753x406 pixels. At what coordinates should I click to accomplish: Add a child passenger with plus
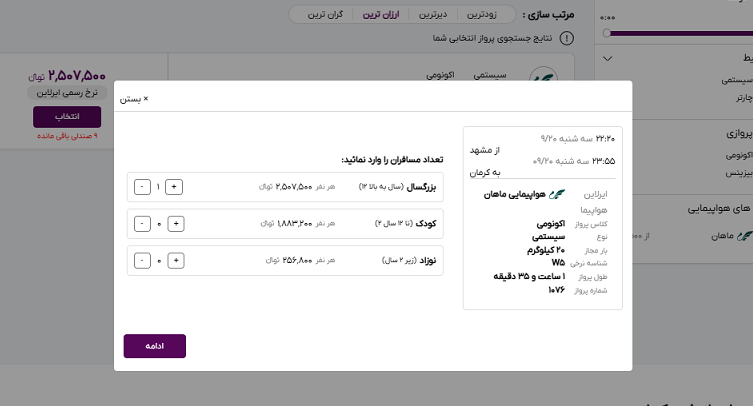tap(176, 223)
